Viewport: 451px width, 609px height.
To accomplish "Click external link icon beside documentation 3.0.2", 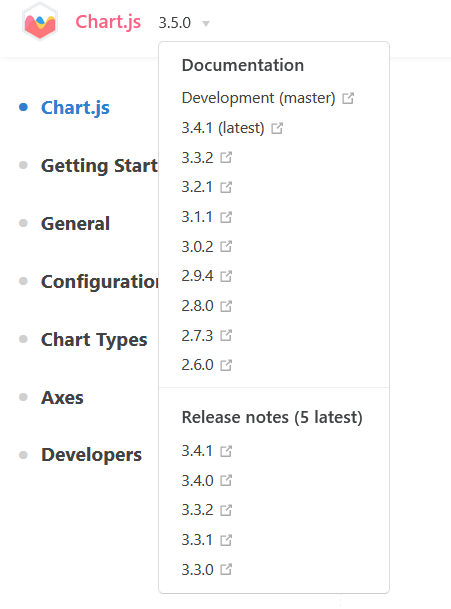I will 226,247.
